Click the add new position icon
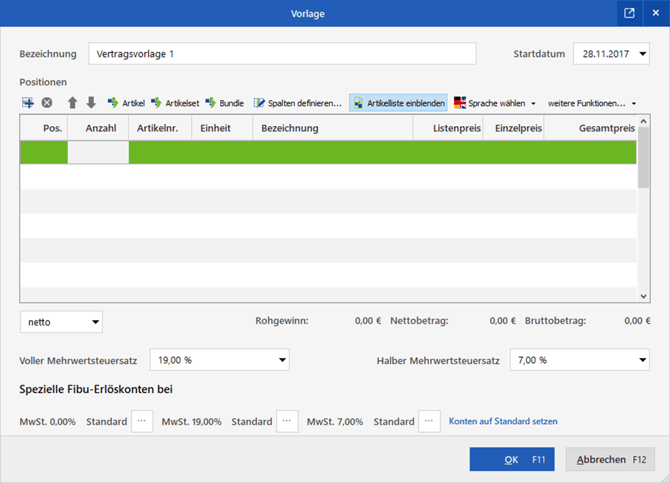670x483 pixels. (x=28, y=103)
